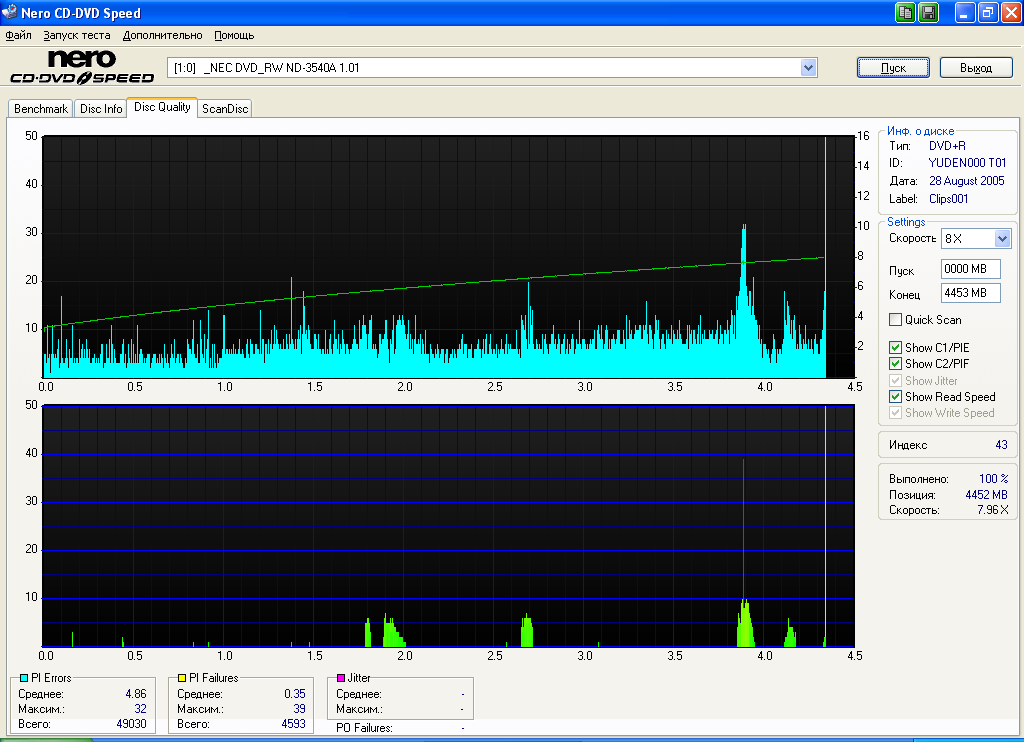1024x742 pixels.
Task: Click the Выход exit button
Action: pos(976,68)
